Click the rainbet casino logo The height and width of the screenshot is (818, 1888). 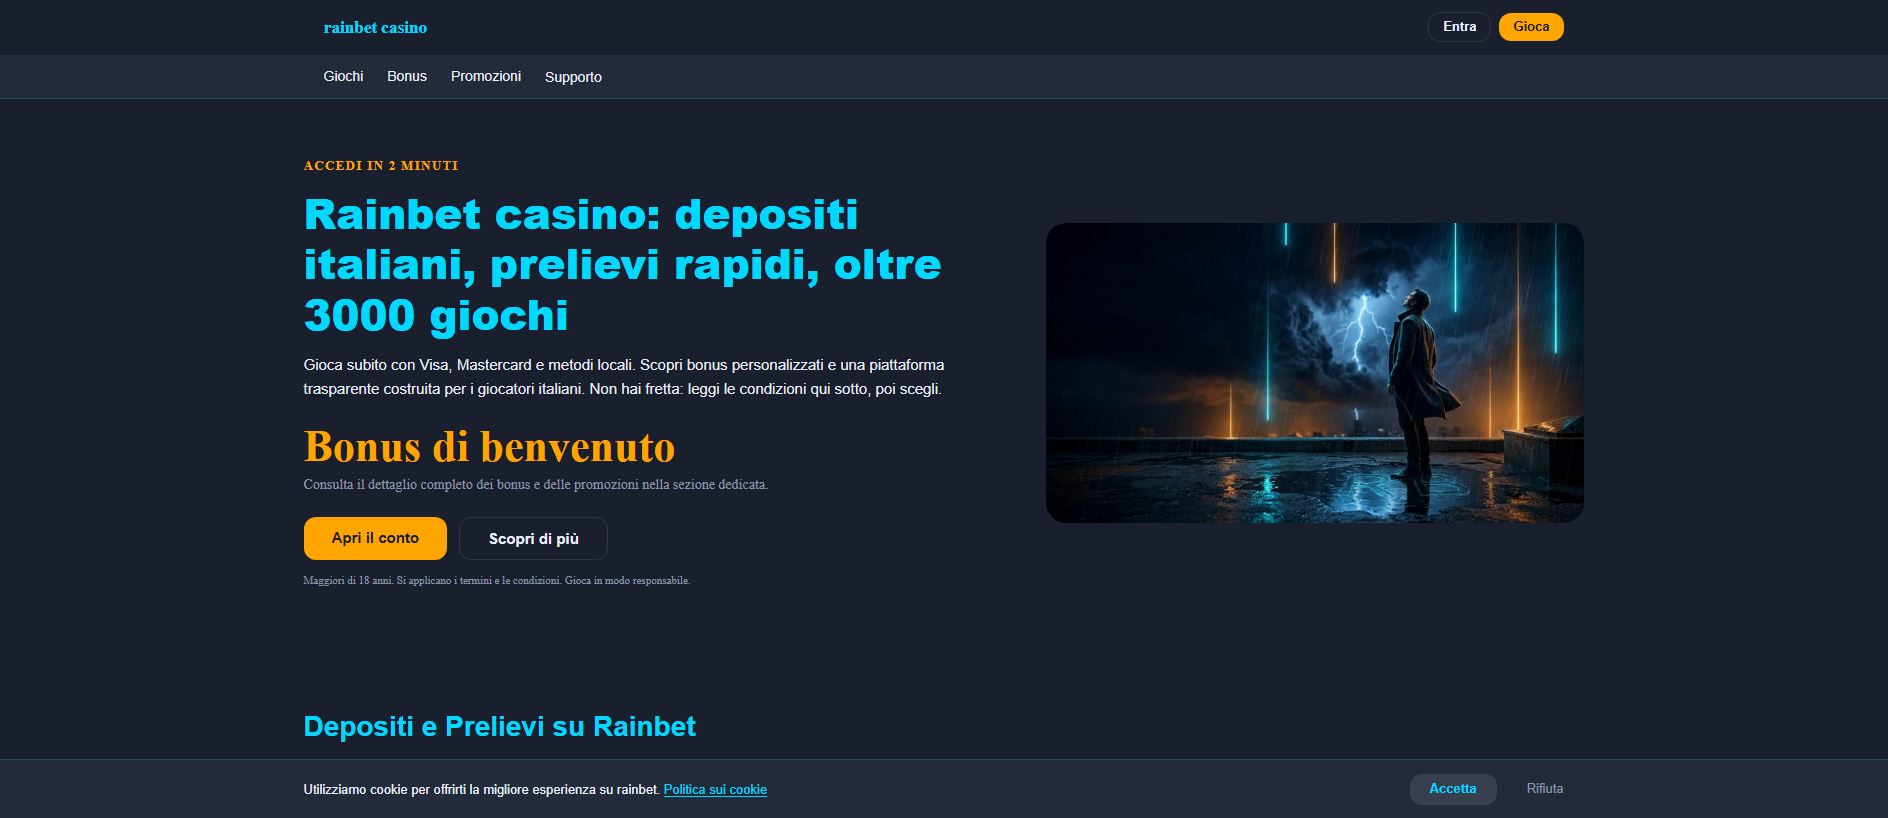tap(375, 28)
